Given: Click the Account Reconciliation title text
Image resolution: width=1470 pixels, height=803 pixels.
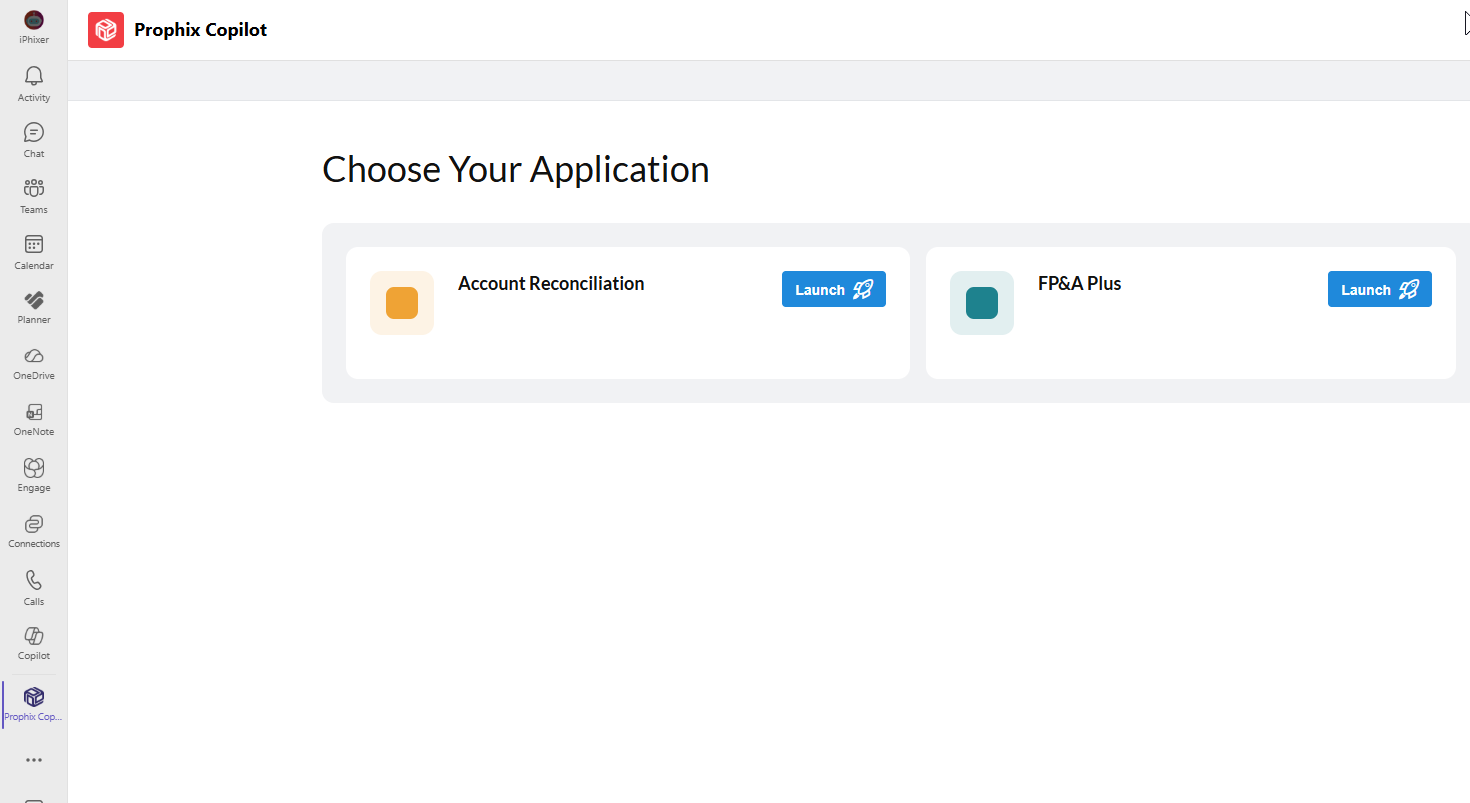Looking at the screenshot, I should click(x=551, y=284).
